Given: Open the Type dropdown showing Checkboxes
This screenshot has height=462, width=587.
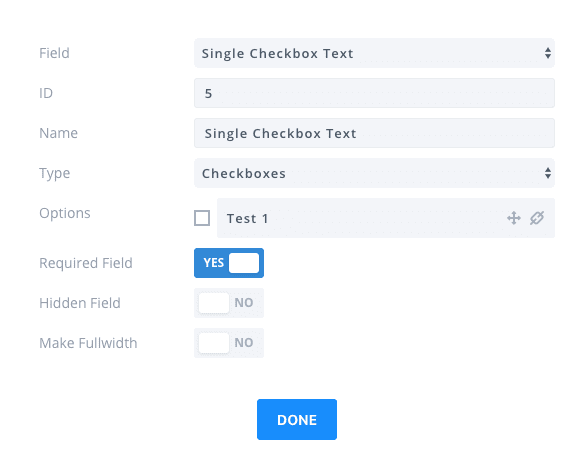Looking at the screenshot, I should pos(374,173).
